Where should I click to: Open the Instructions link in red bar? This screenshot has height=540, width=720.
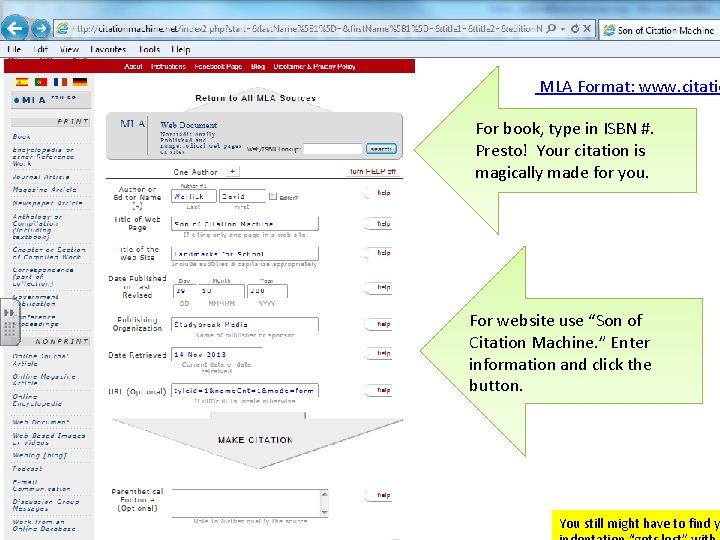pos(169,67)
